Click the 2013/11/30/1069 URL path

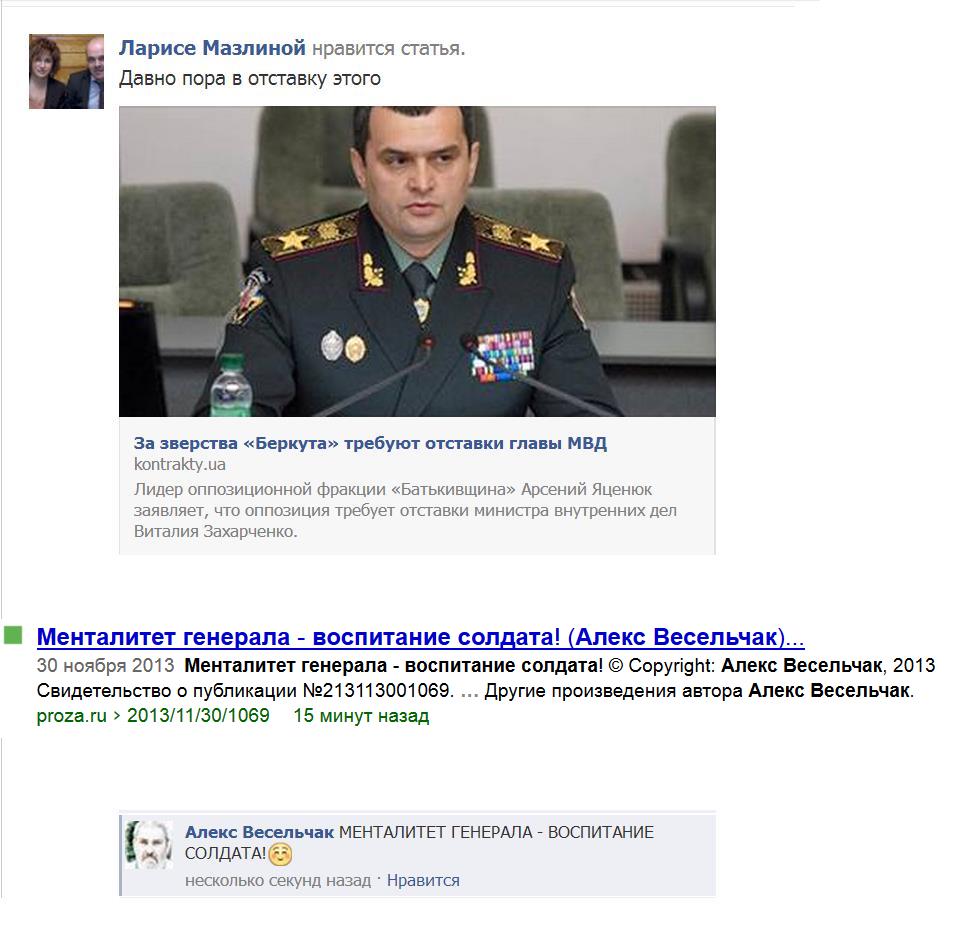pos(198,715)
